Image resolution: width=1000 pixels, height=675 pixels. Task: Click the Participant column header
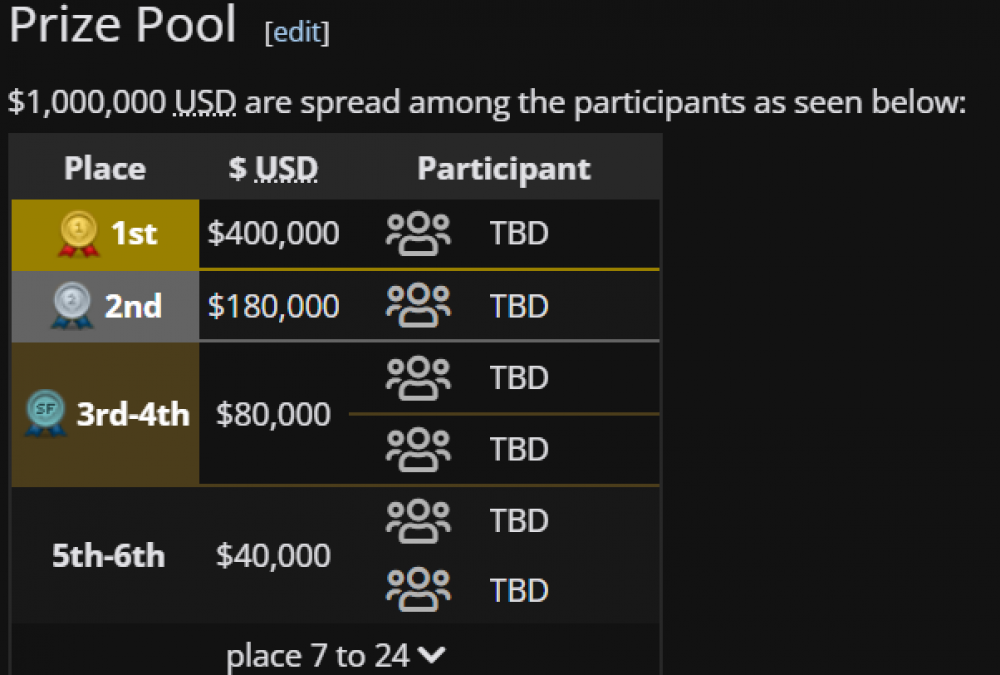[x=504, y=169]
